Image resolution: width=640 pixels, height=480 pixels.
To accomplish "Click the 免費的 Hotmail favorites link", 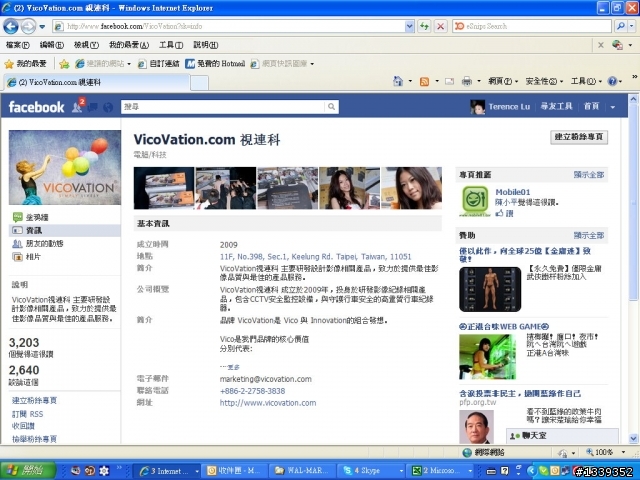I will point(215,64).
